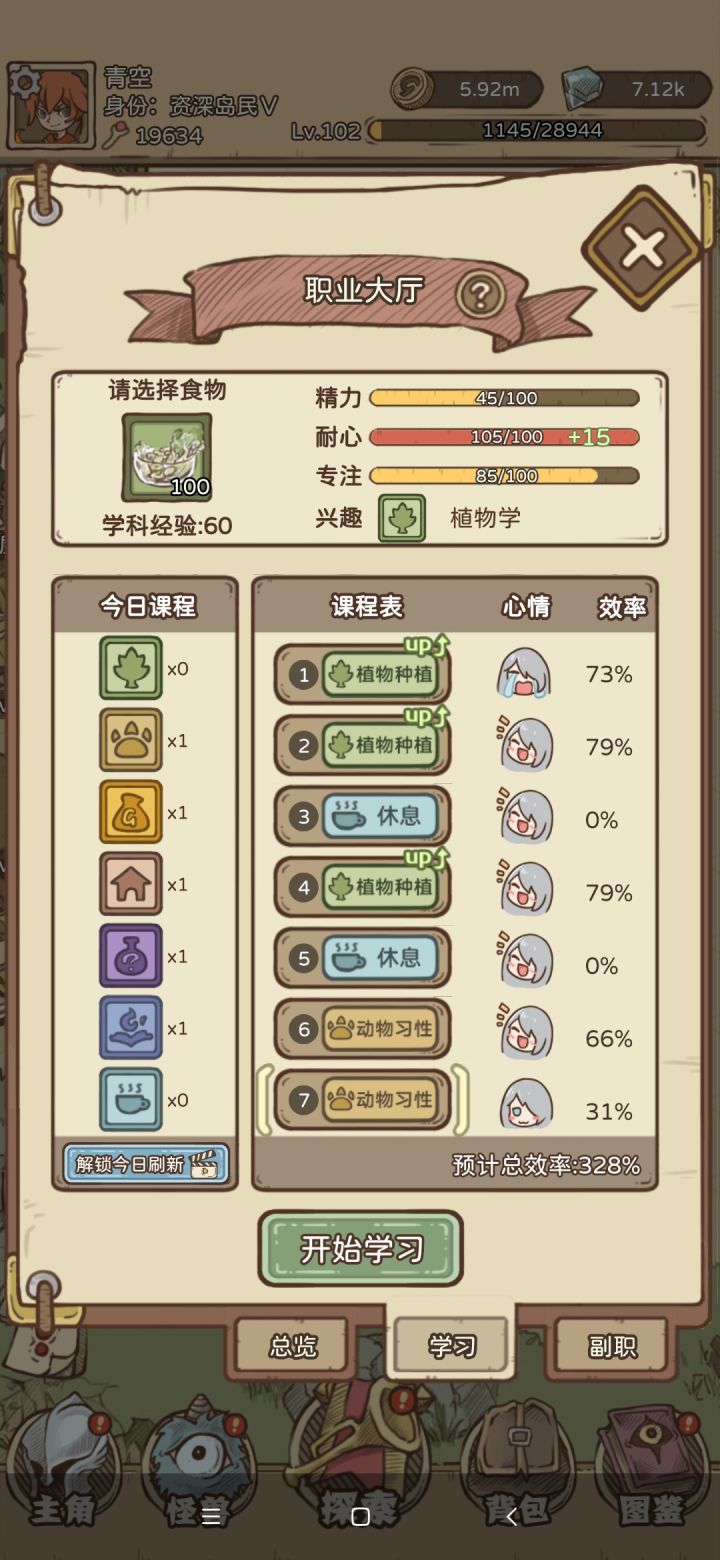Choose the rest coffee cup course icon

point(131,1100)
